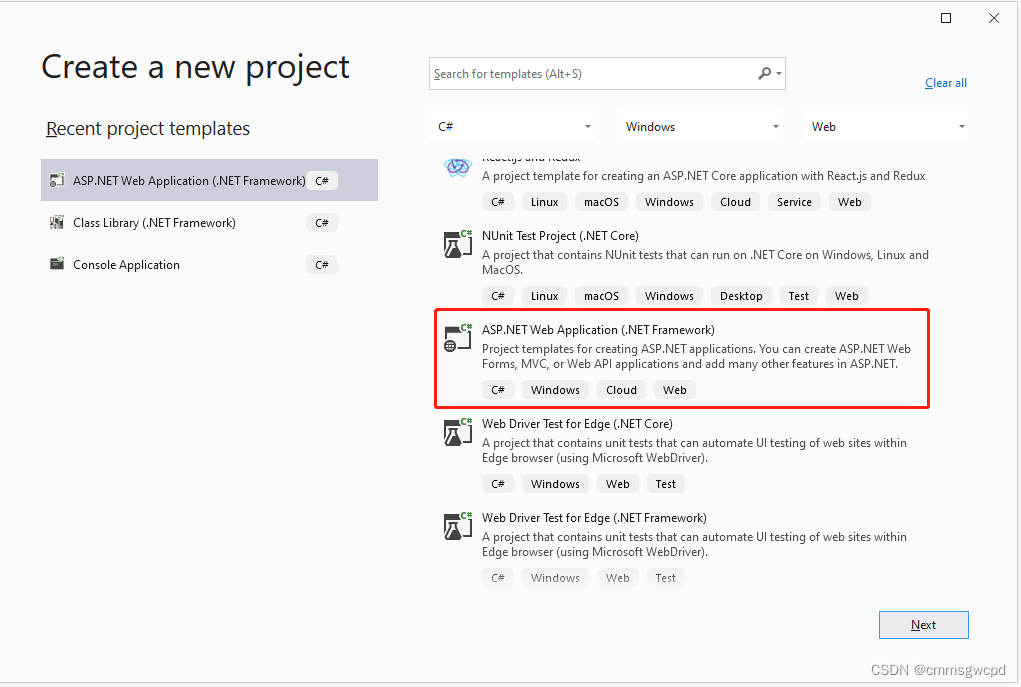Click the Next button

(923, 625)
